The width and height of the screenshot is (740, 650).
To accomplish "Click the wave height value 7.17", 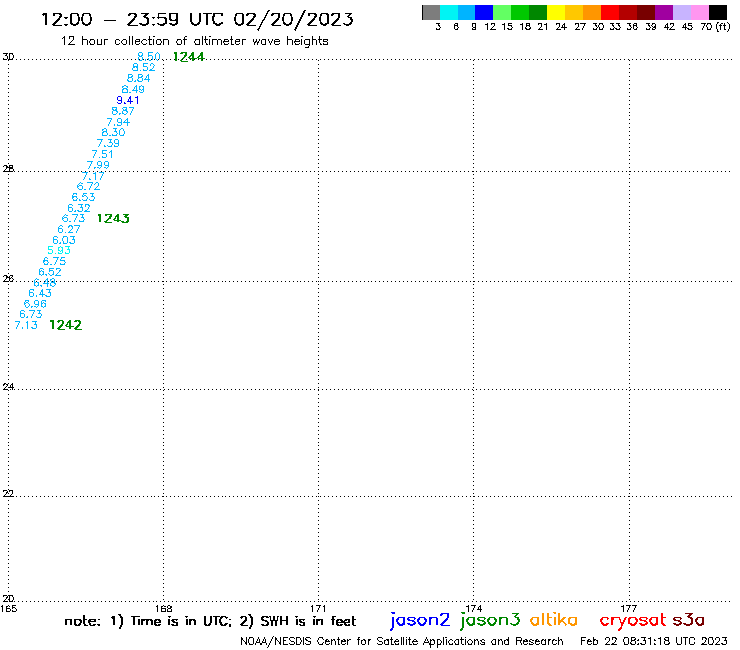I will point(93,176).
